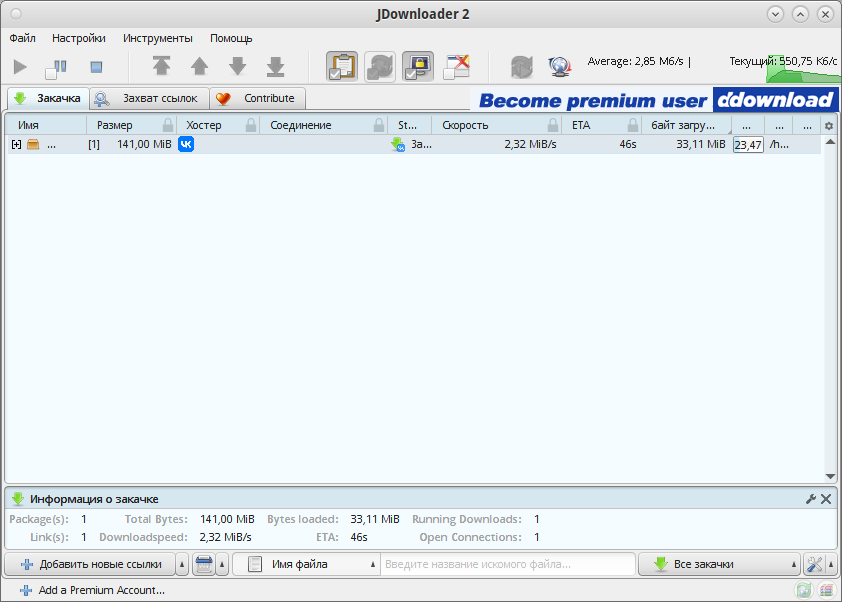This screenshot has width=842, height=602.
Task: Sort by the Размер column header
Action: 114,125
